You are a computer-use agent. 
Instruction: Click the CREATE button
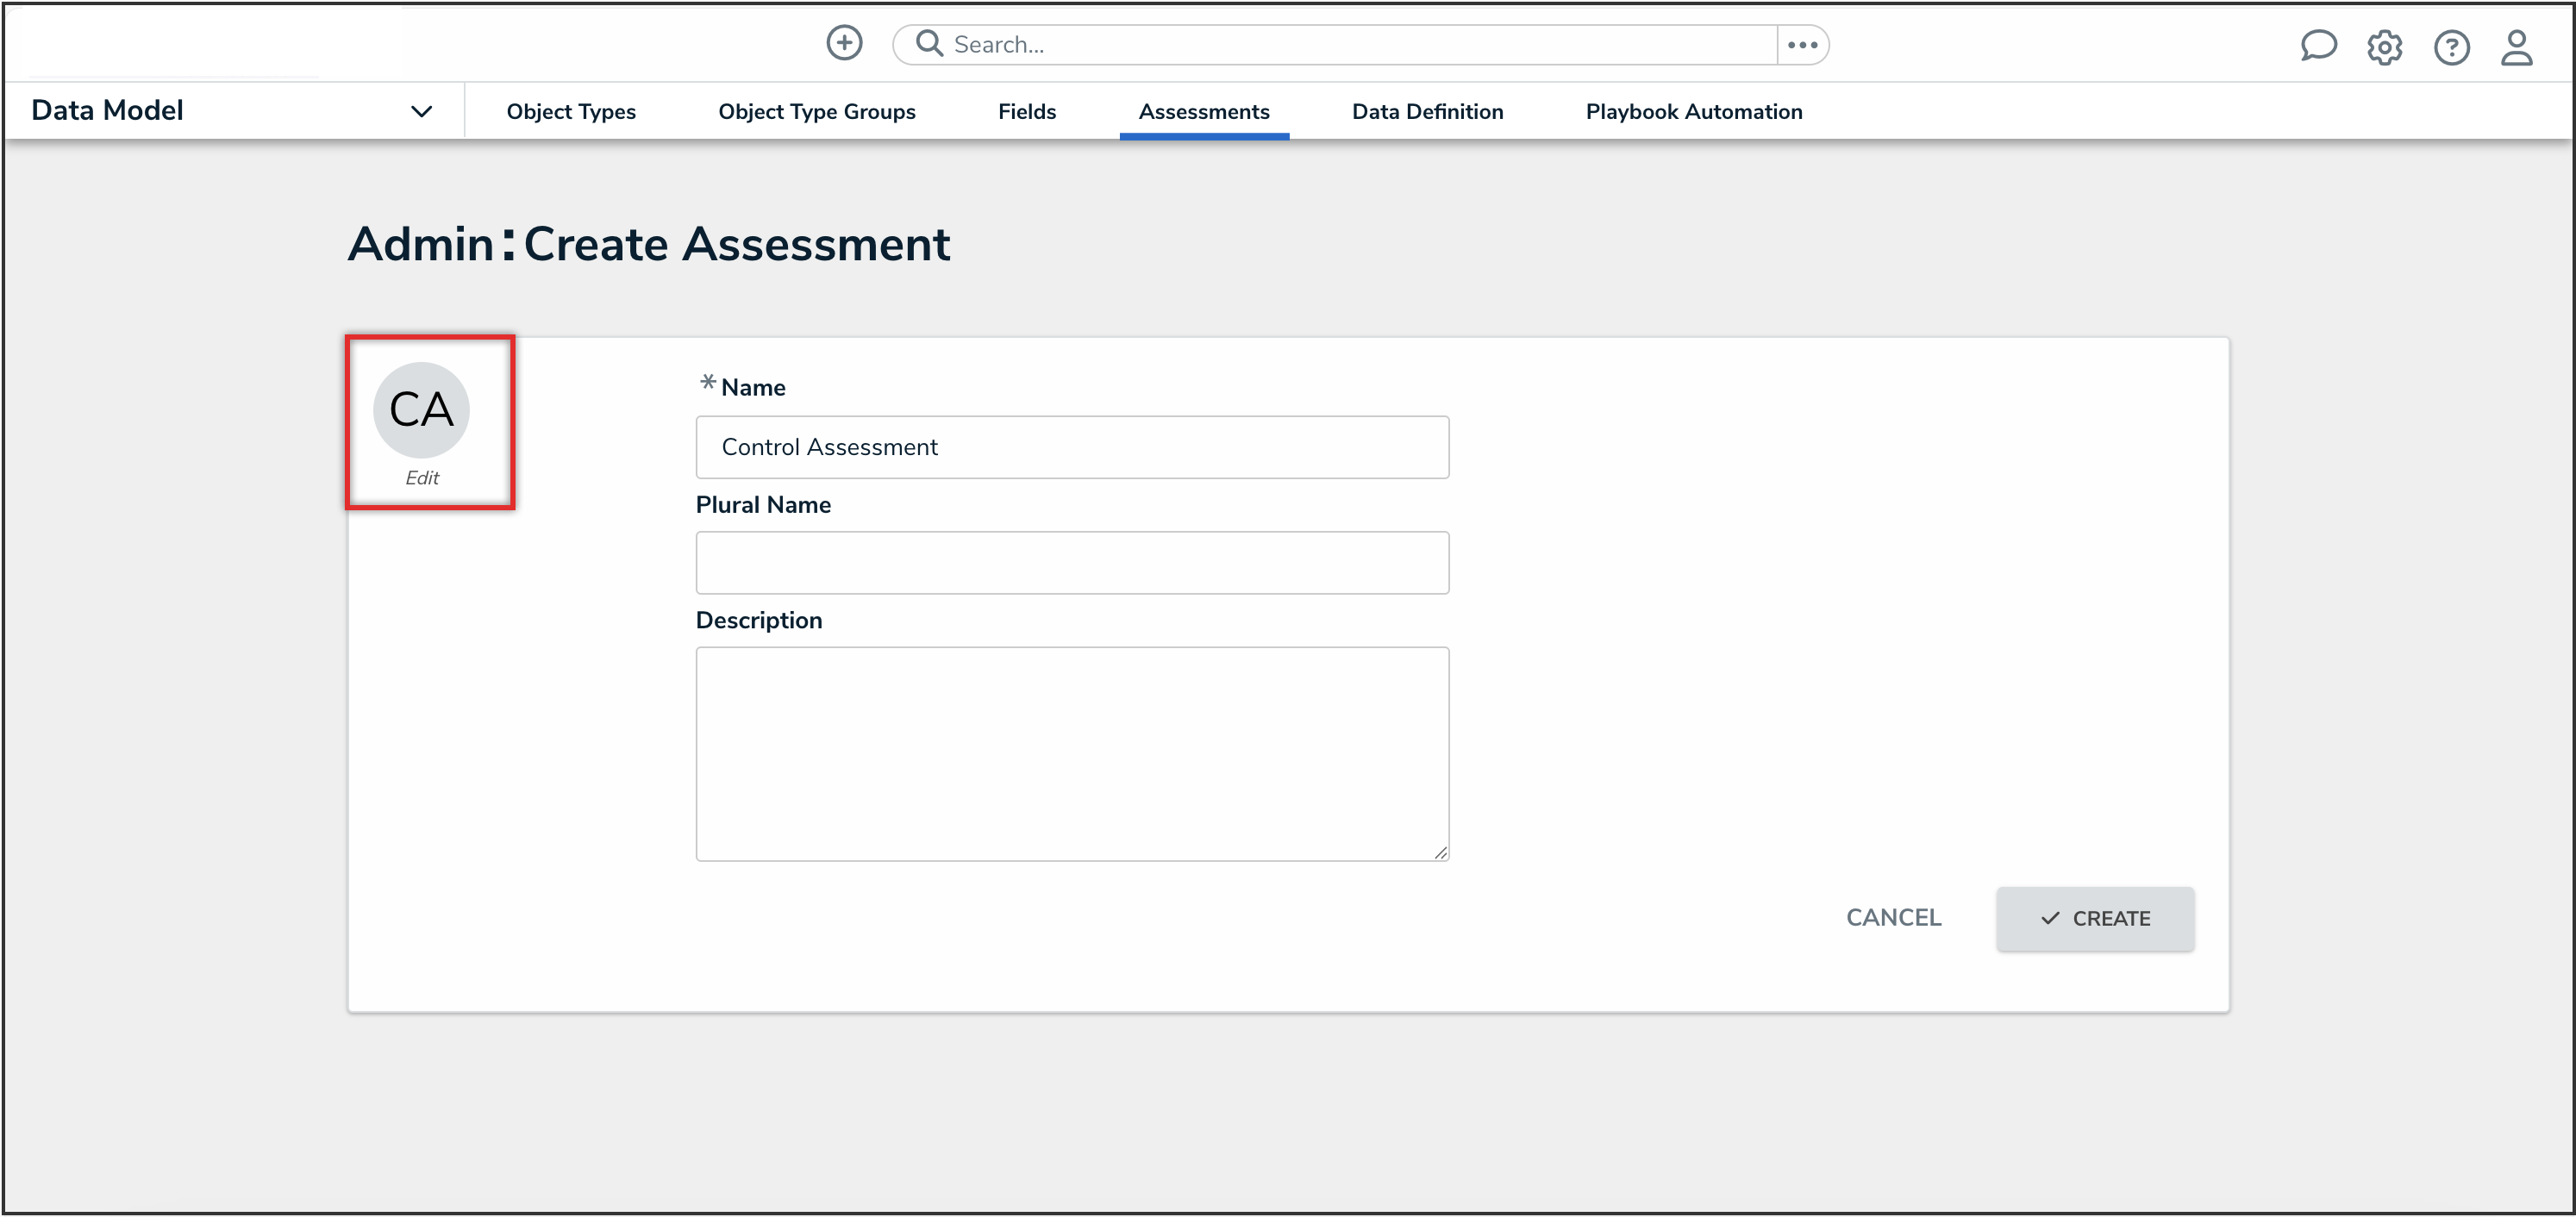2094,918
